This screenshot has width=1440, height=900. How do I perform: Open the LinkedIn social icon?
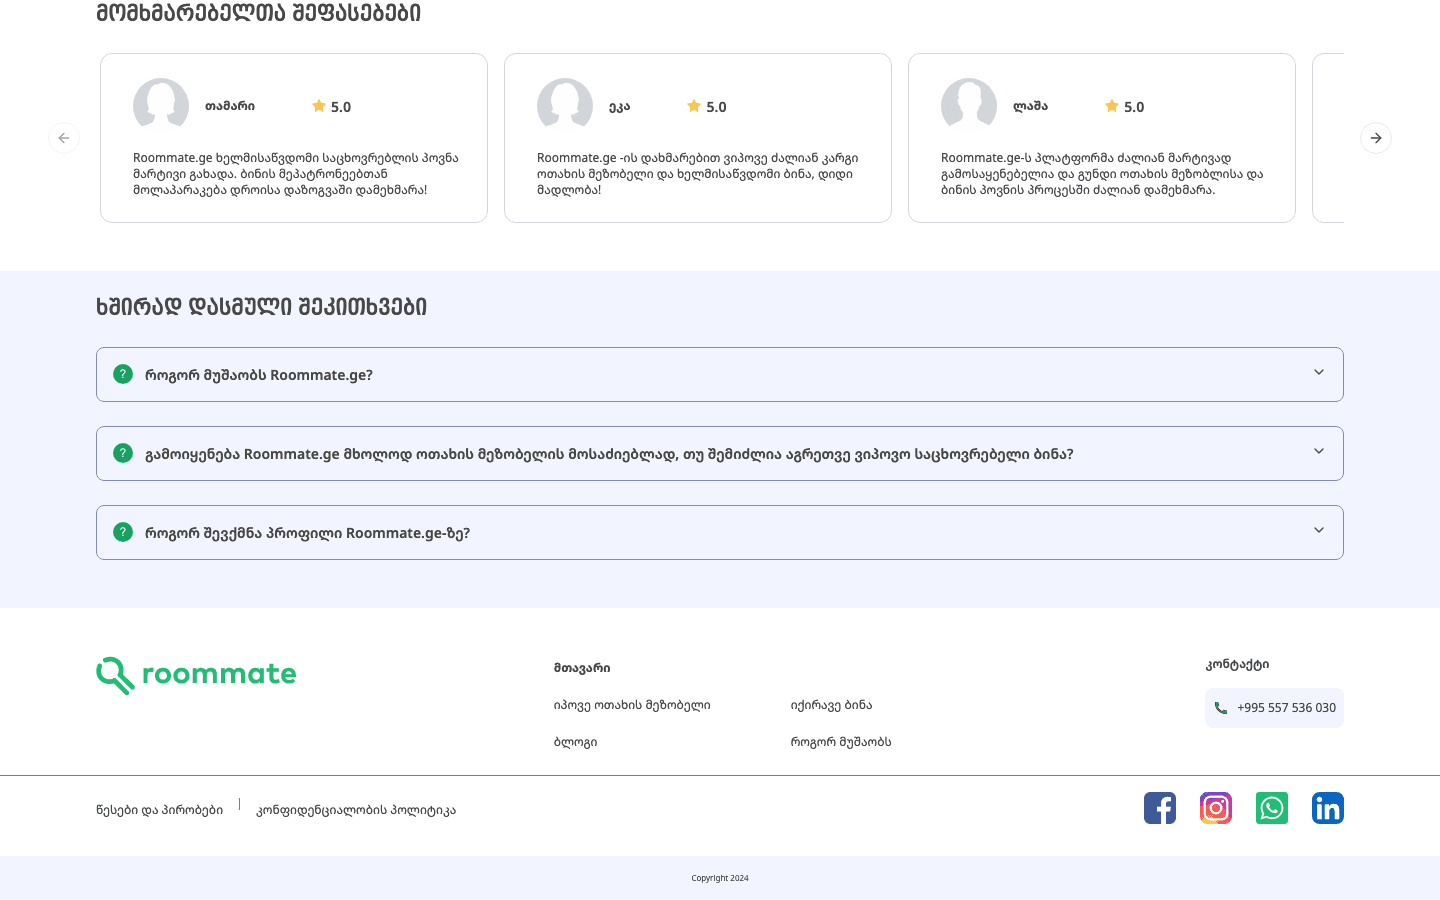[x=1328, y=808]
